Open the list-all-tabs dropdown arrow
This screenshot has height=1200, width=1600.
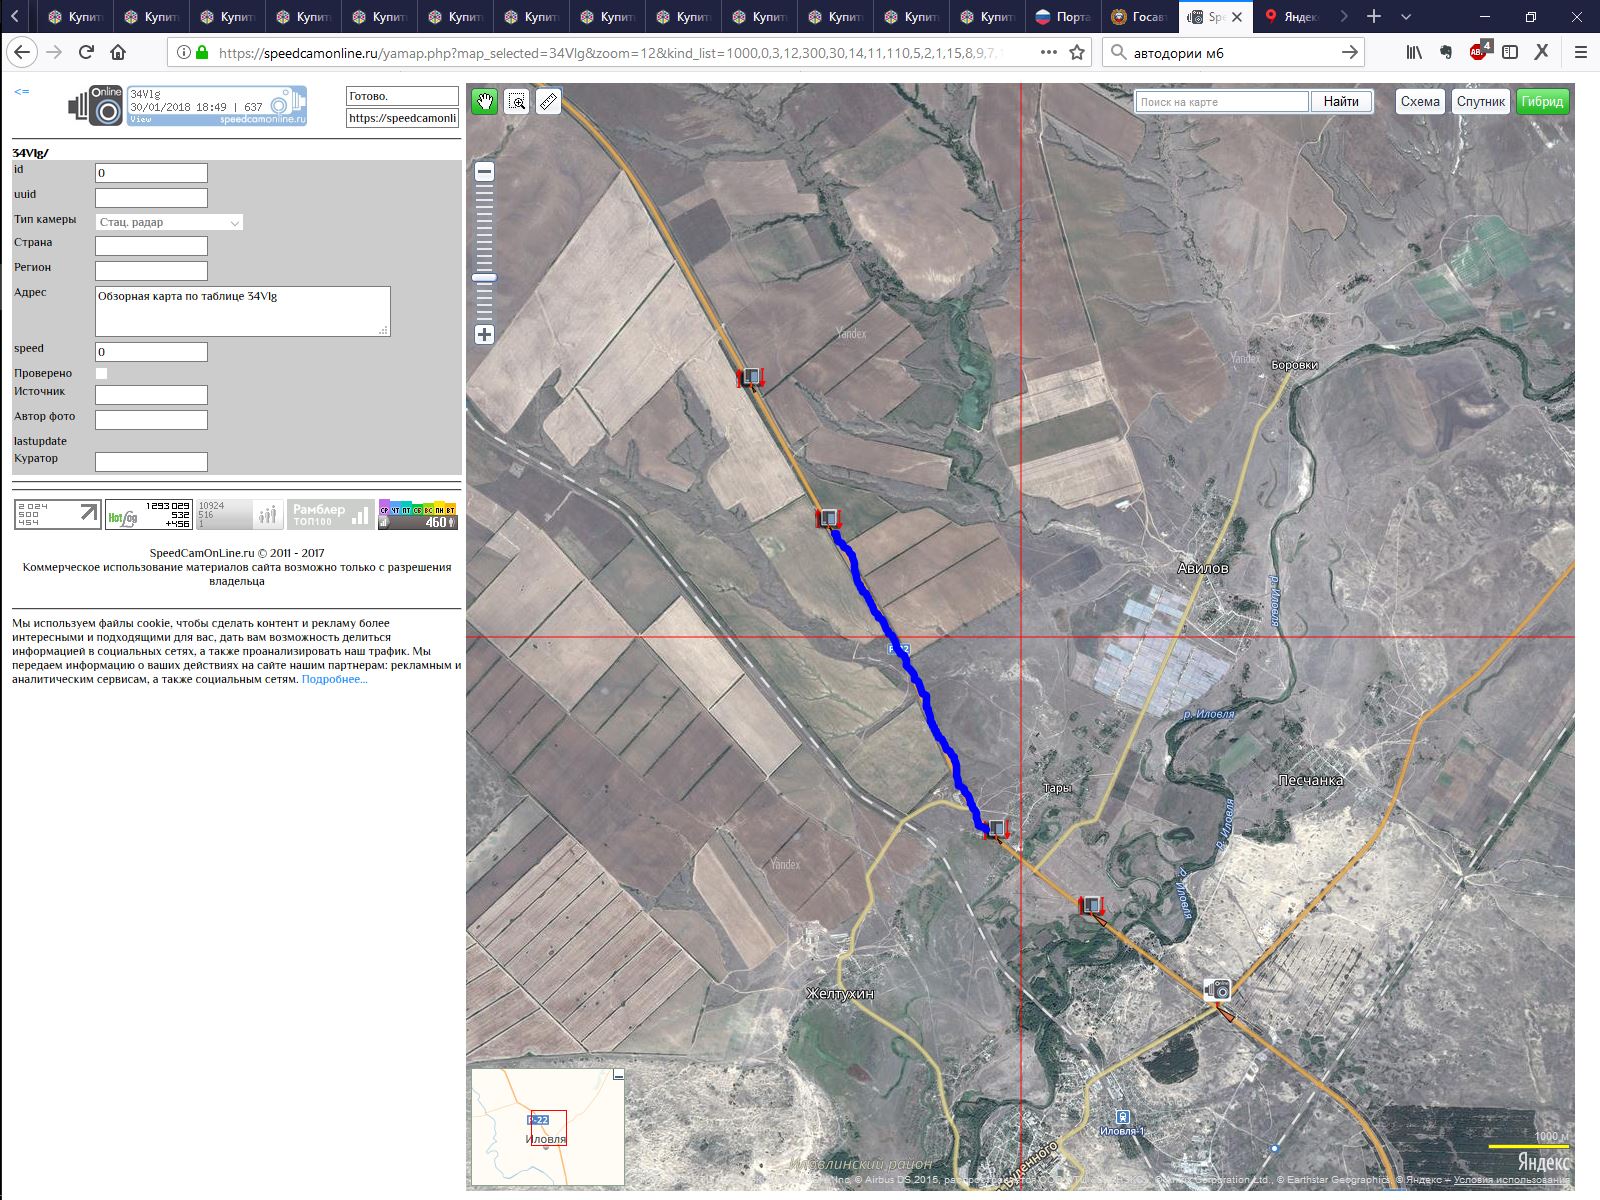(x=1406, y=16)
